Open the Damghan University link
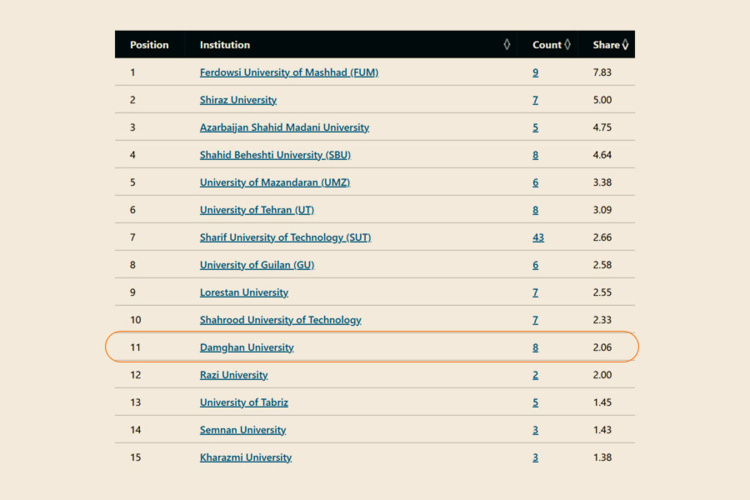Image resolution: width=750 pixels, height=500 pixels. [x=247, y=347]
